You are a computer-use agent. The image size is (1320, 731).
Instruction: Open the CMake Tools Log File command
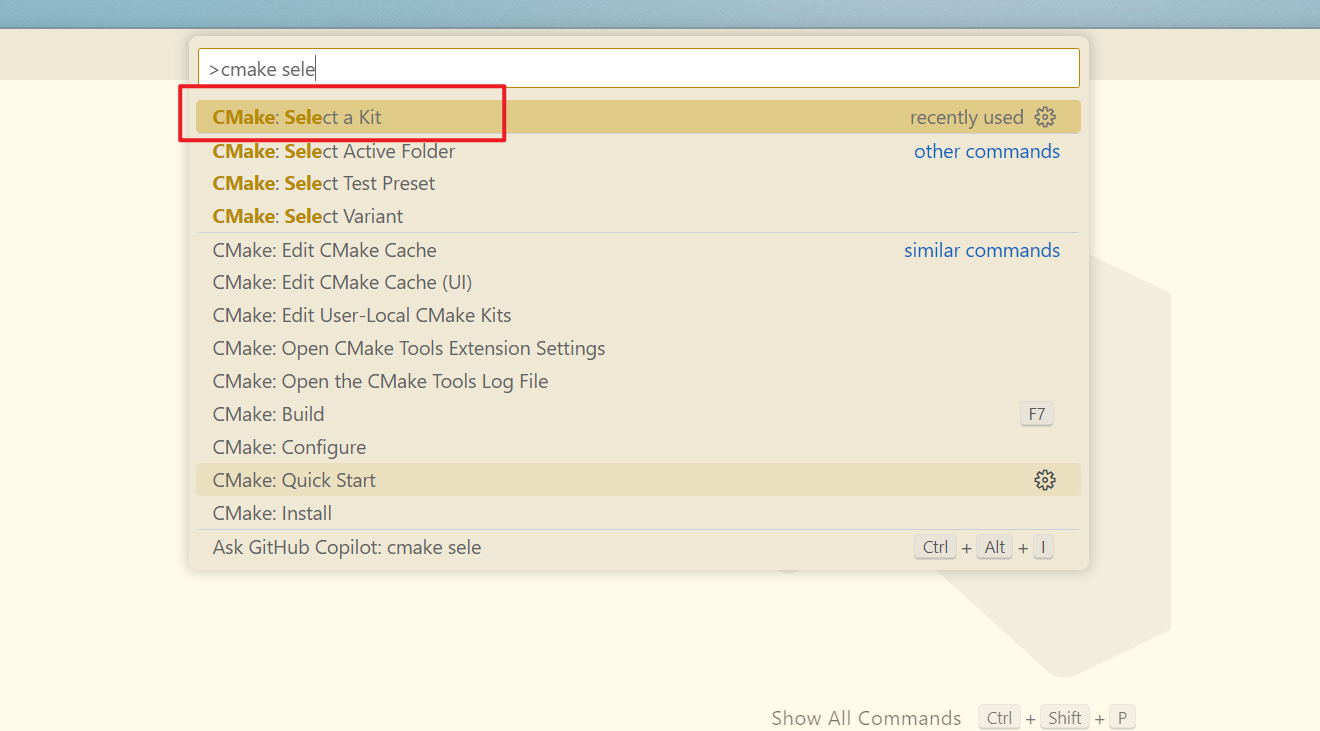tap(638, 381)
